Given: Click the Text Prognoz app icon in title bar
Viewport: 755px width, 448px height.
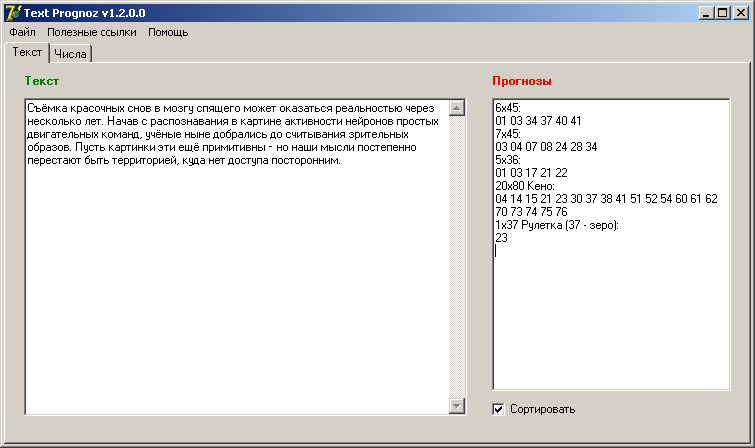Looking at the screenshot, I should [x=13, y=12].
